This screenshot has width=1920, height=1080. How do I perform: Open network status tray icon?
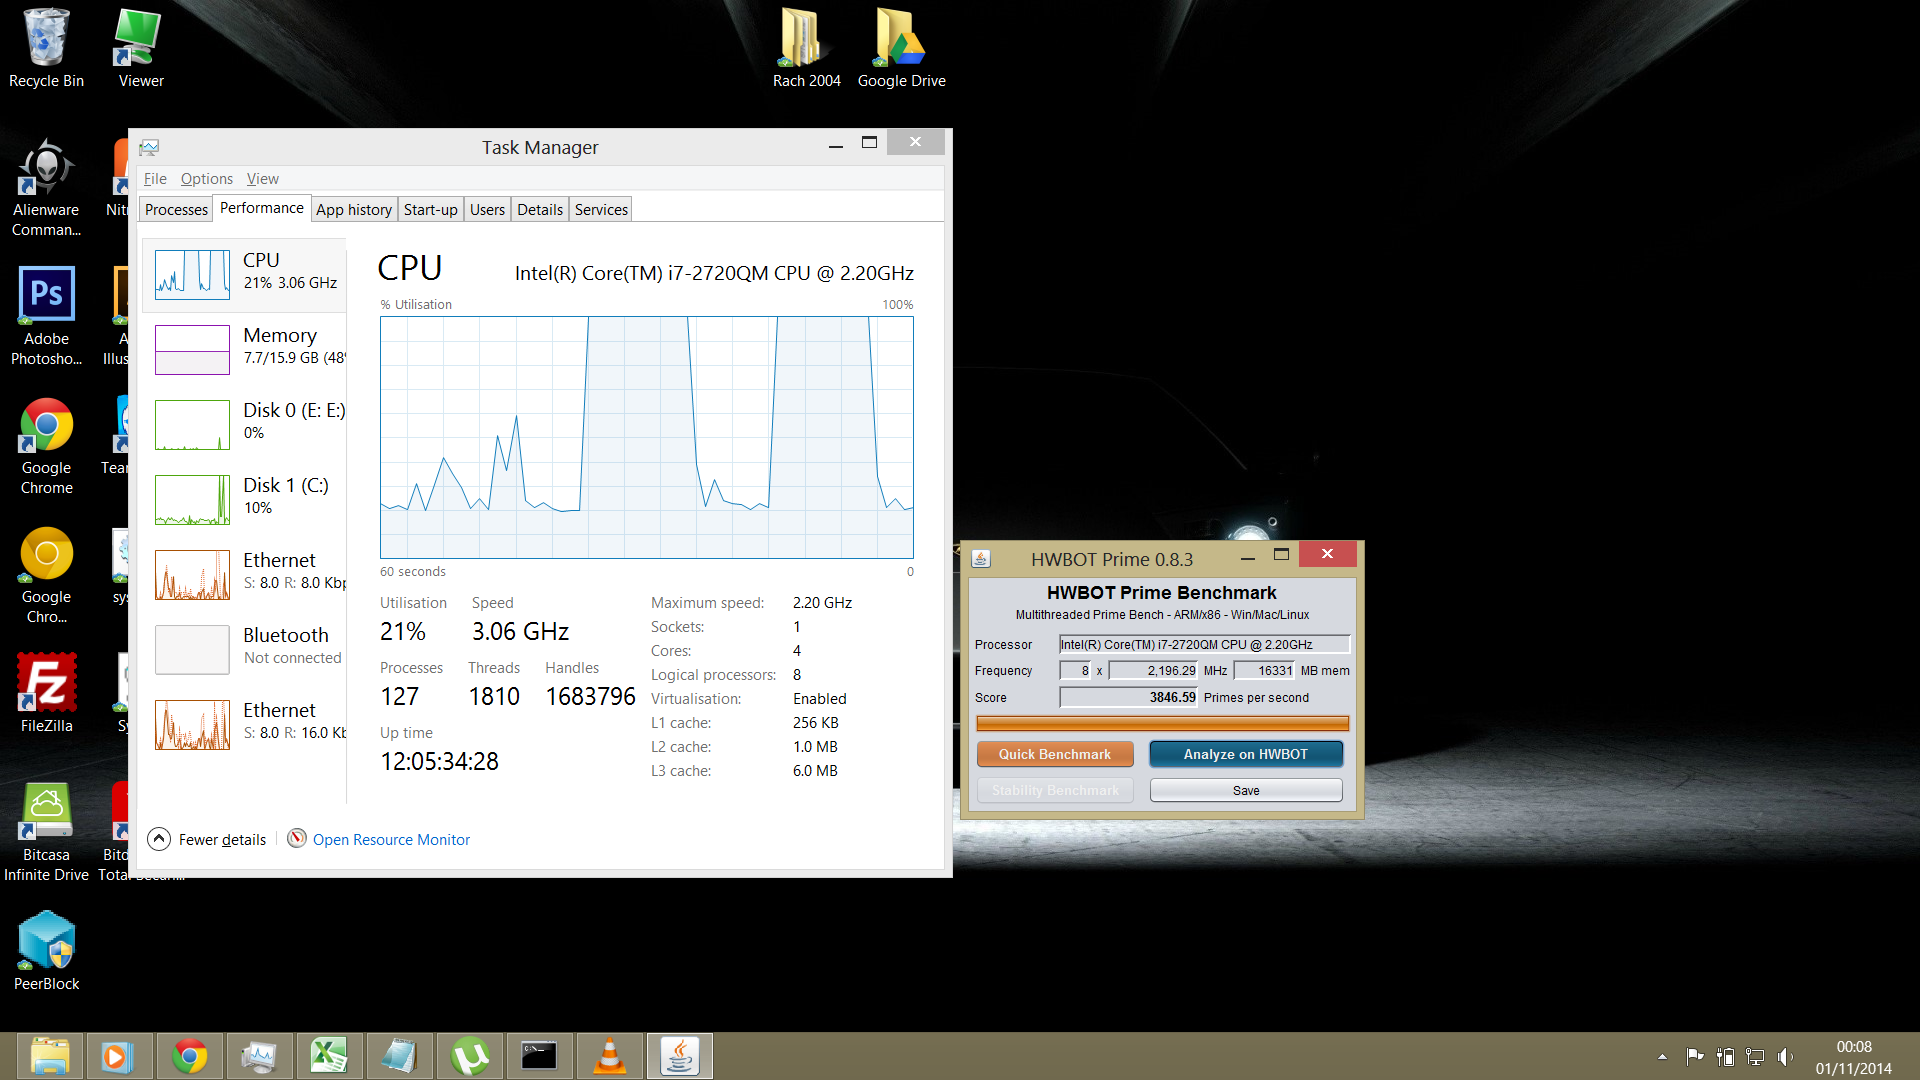click(x=1755, y=1056)
